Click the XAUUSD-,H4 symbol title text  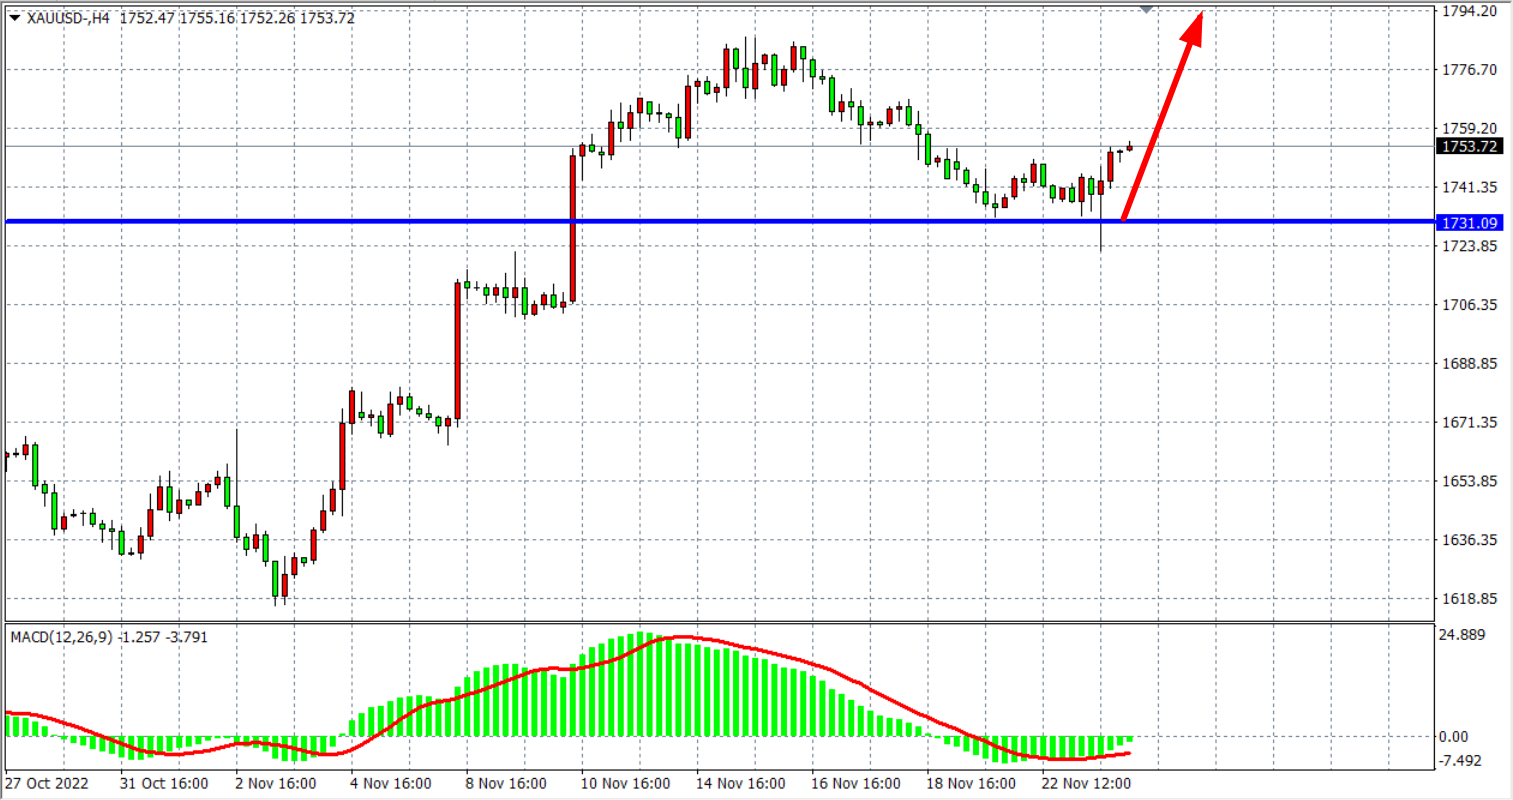pyautogui.click(x=68, y=18)
